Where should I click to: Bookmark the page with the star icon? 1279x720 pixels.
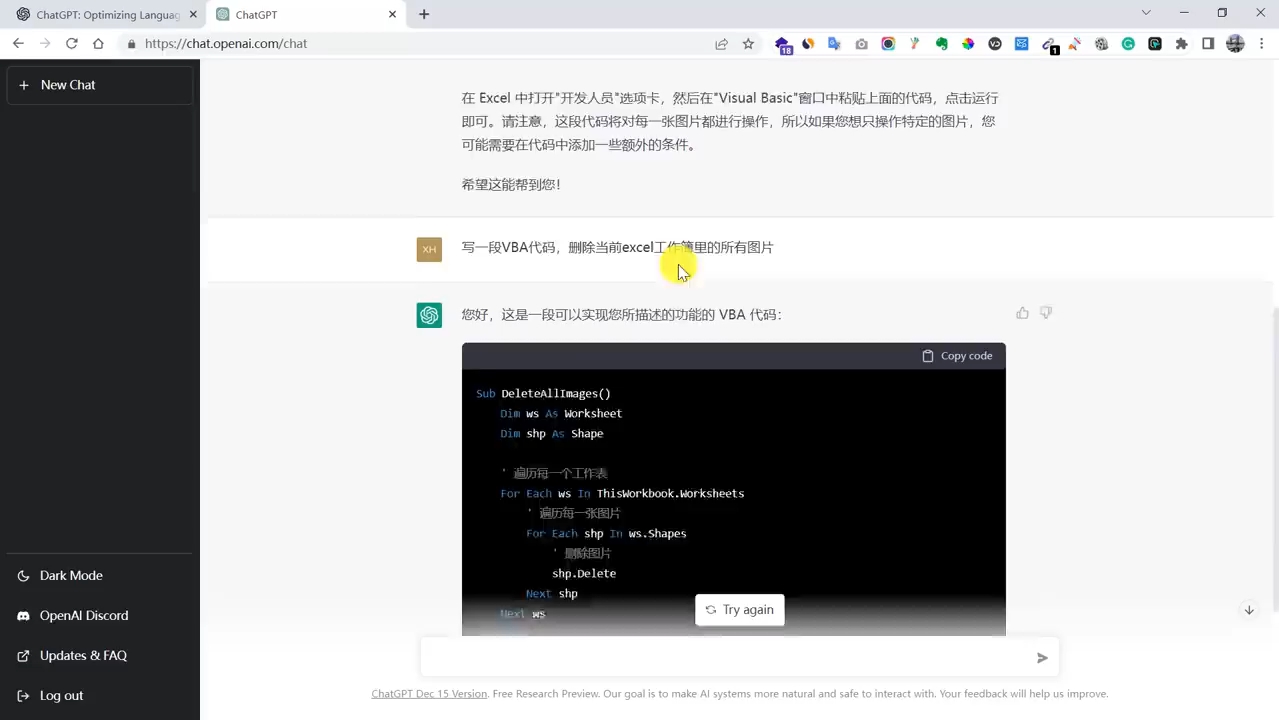pos(748,43)
